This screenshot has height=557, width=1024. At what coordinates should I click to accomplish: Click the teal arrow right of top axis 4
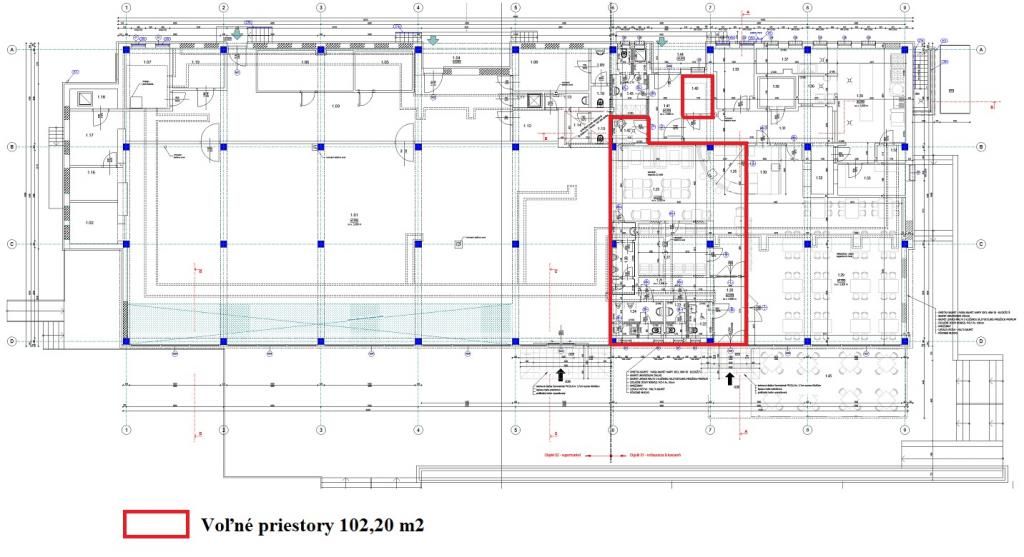(x=433, y=38)
